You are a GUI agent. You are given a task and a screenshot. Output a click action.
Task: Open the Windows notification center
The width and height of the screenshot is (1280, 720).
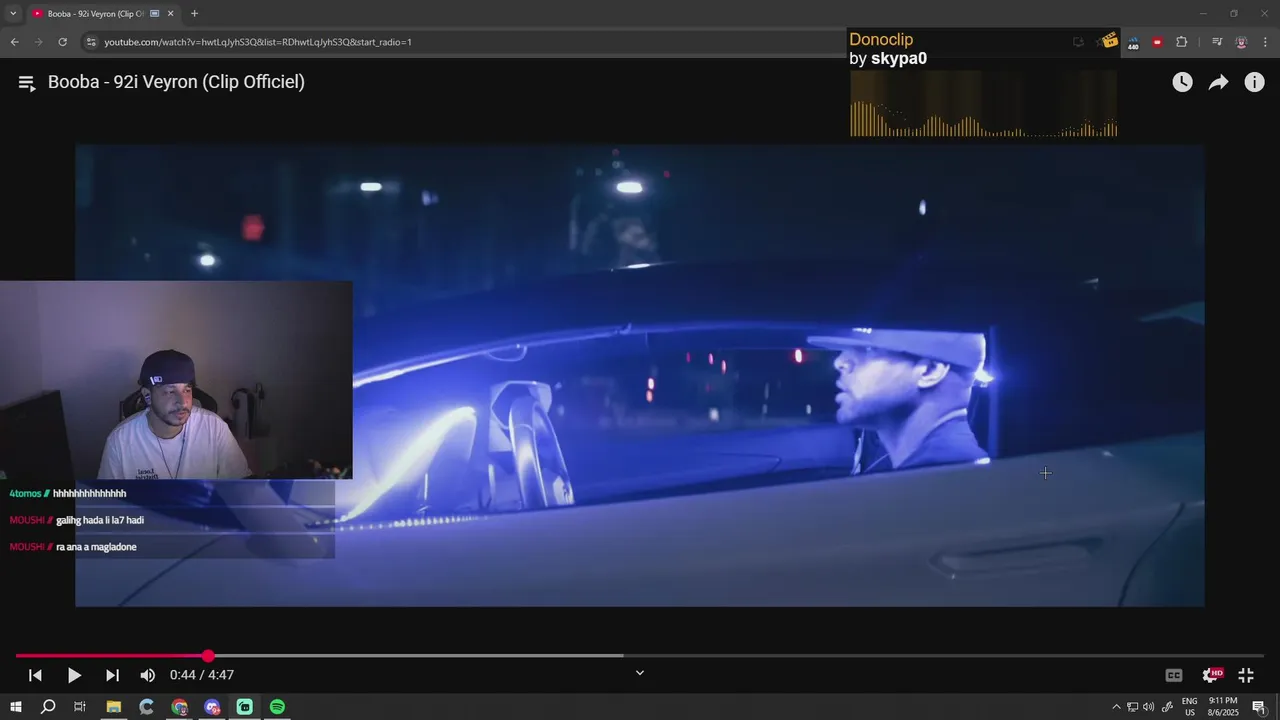(1259, 707)
